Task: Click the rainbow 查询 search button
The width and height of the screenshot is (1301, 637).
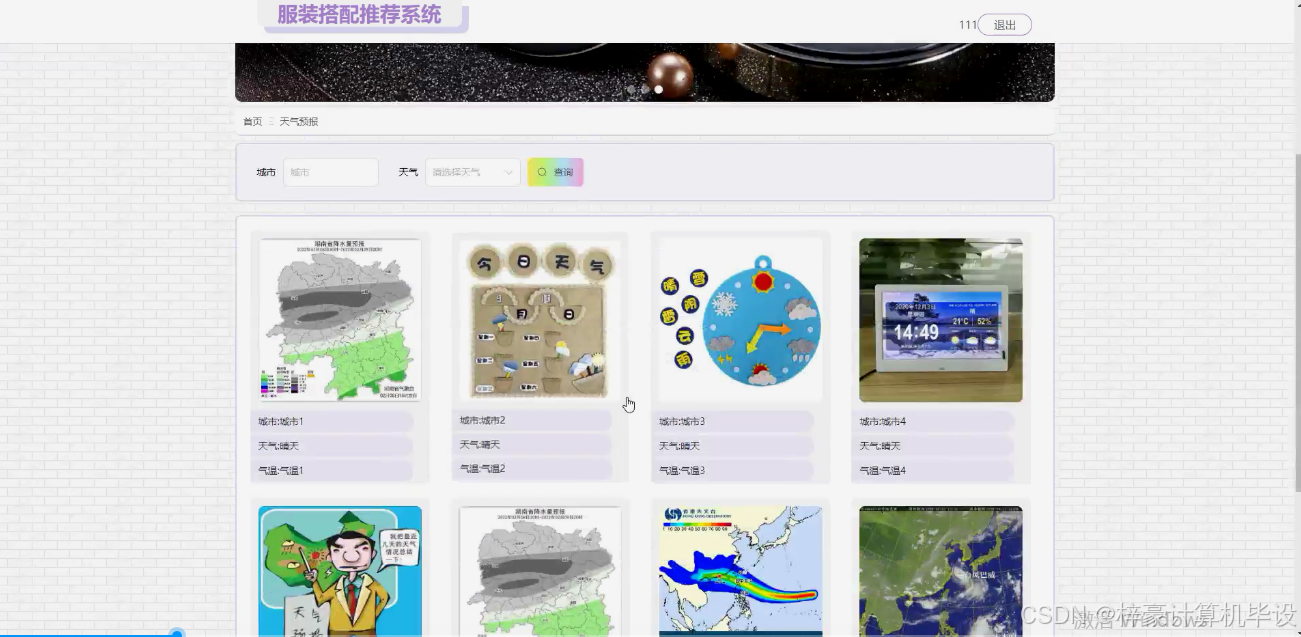Action: coord(555,172)
